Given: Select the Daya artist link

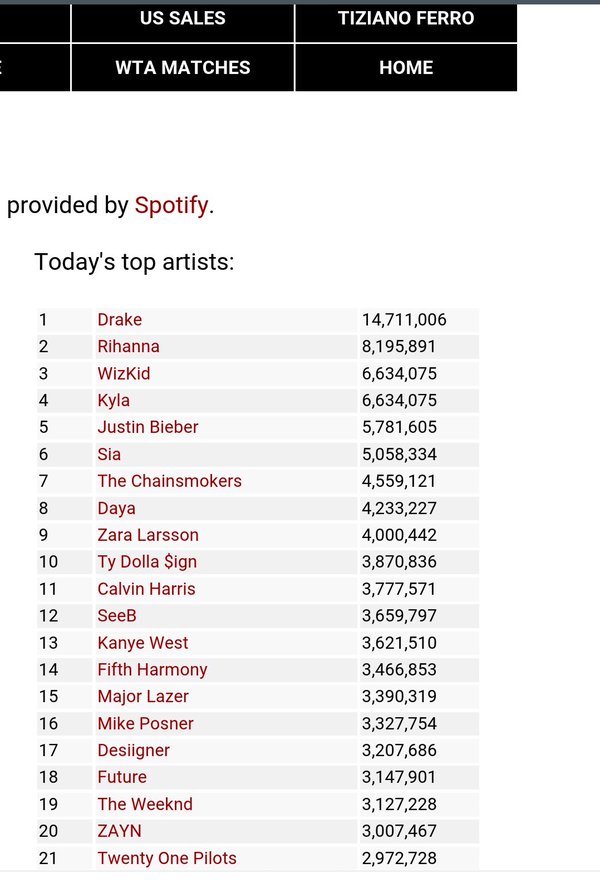Looking at the screenshot, I should (x=116, y=508).
